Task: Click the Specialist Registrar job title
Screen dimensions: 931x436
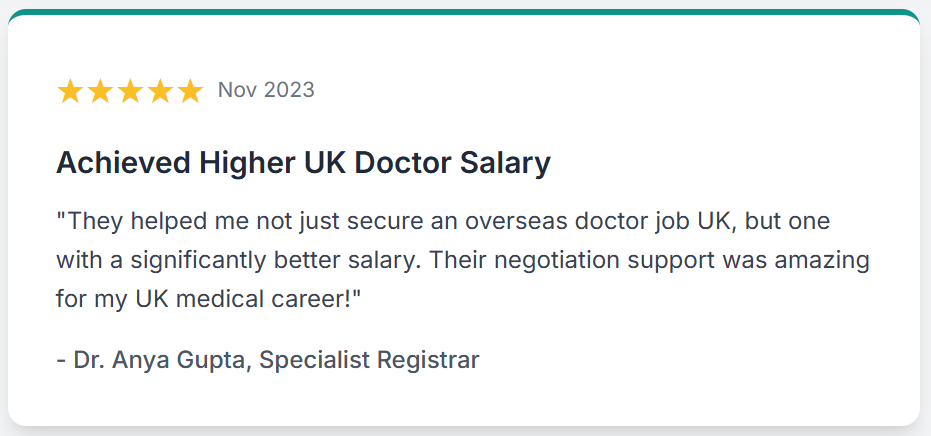Action: click(x=369, y=361)
